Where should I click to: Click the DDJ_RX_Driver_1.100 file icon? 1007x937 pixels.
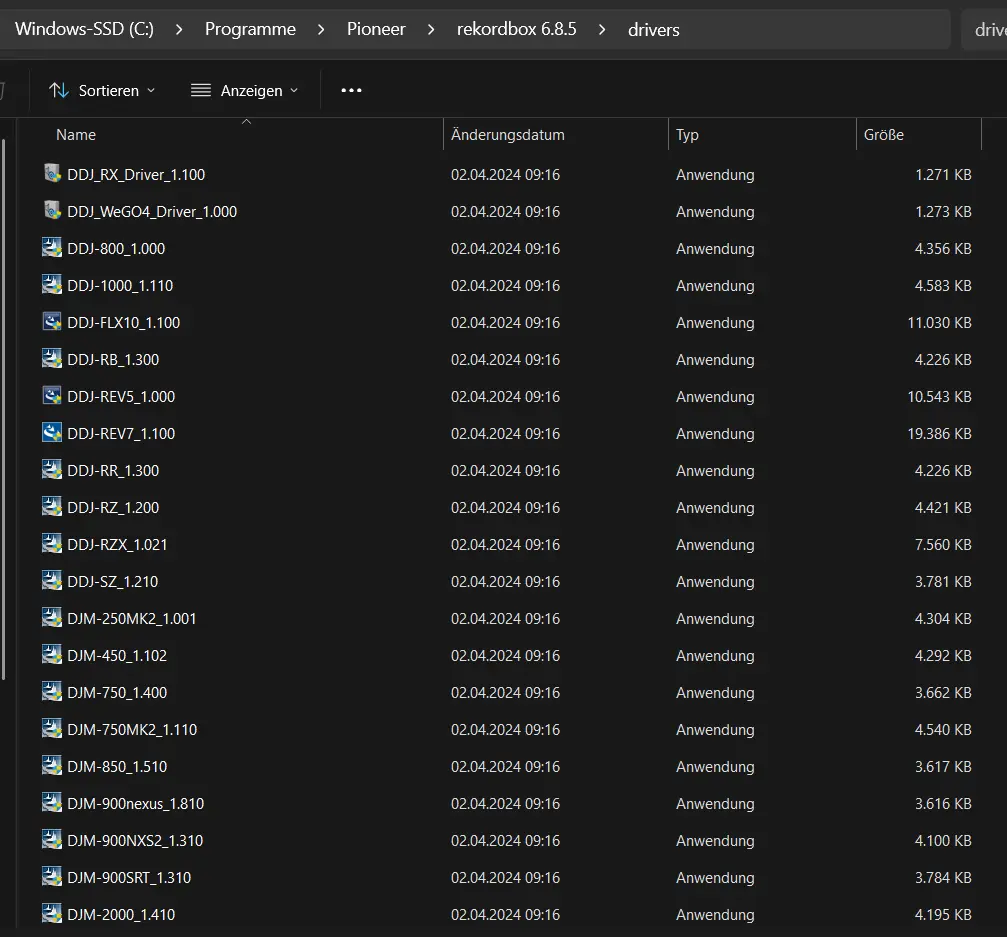(x=52, y=173)
